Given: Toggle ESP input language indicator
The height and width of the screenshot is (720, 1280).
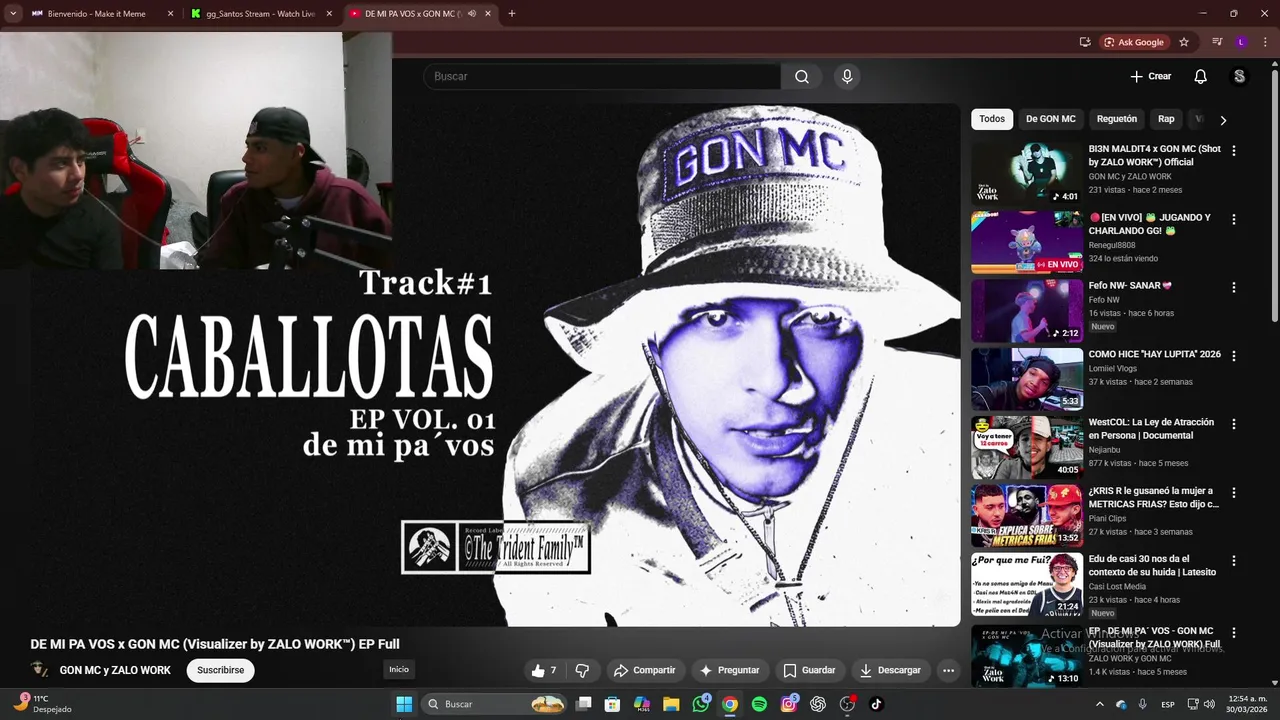Looking at the screenshot, I should 1168,704.
